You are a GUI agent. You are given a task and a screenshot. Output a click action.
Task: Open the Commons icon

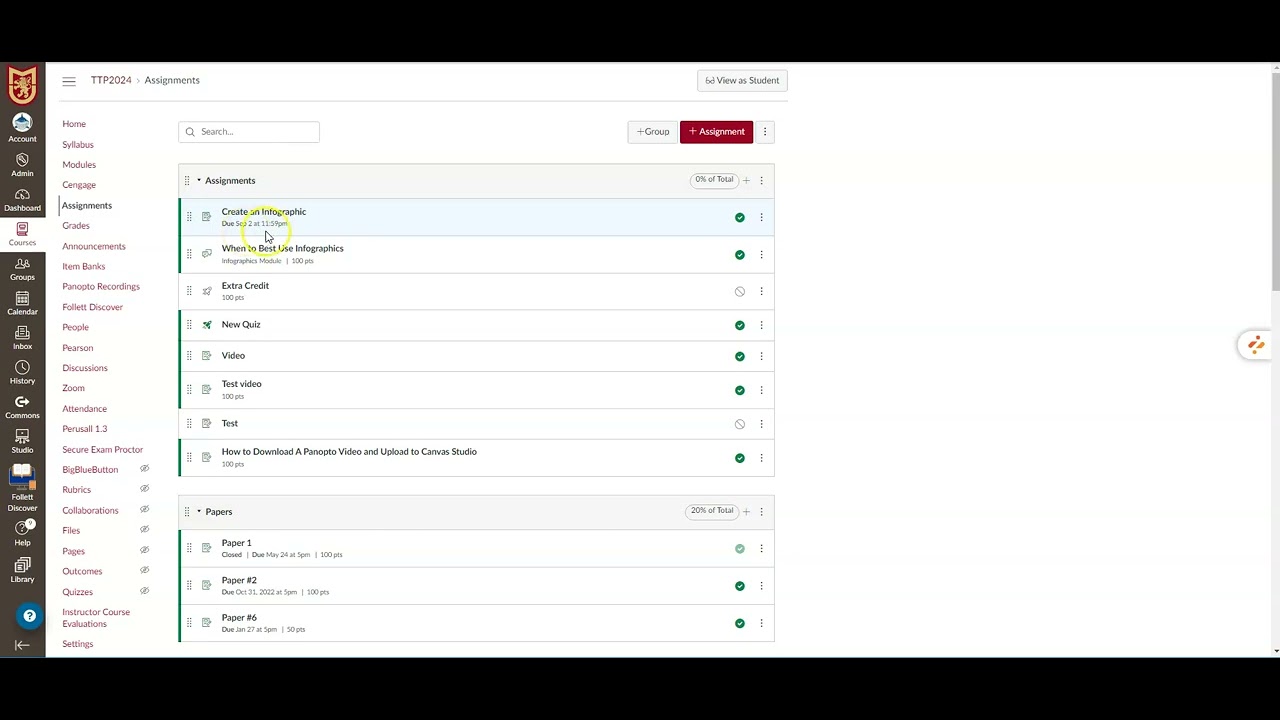(22, 407)
